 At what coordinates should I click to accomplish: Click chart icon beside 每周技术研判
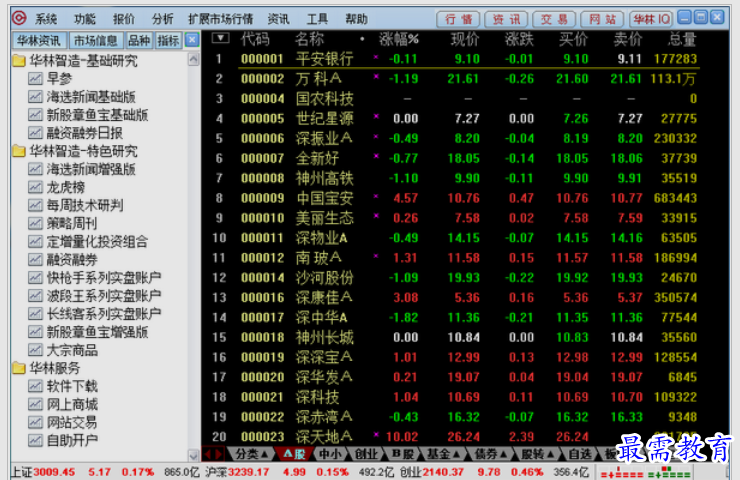[35, 205]
